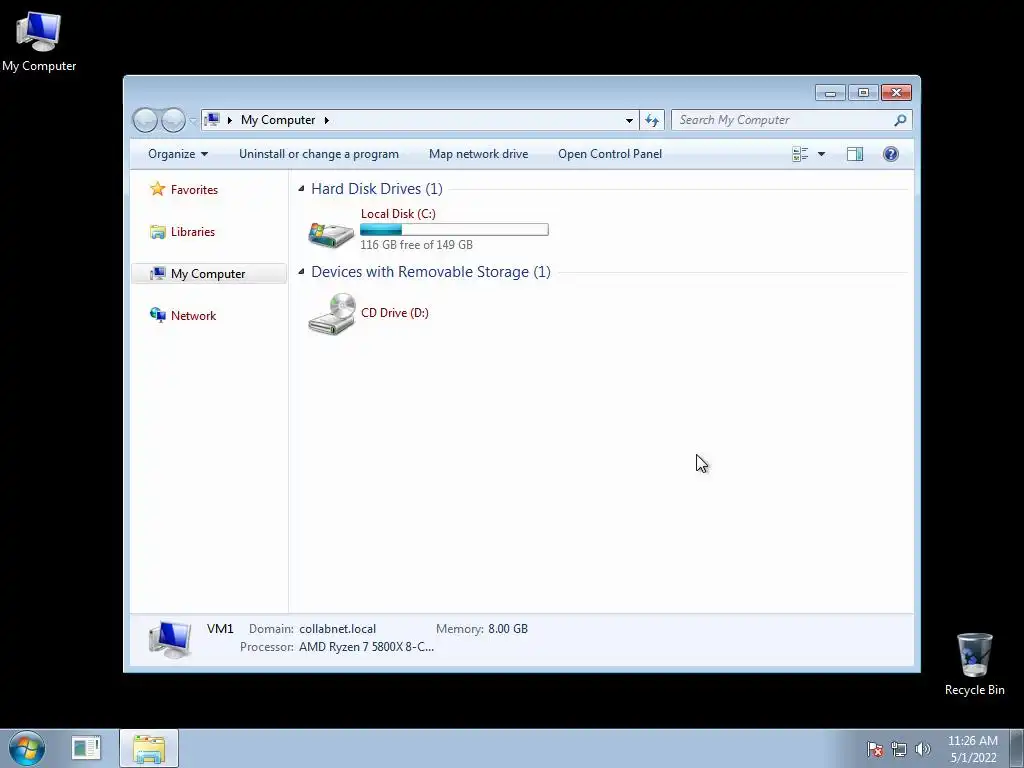Click the My Computer icon in sidebar
Viewport: 1024px width, 768px height.
(157, 274)
